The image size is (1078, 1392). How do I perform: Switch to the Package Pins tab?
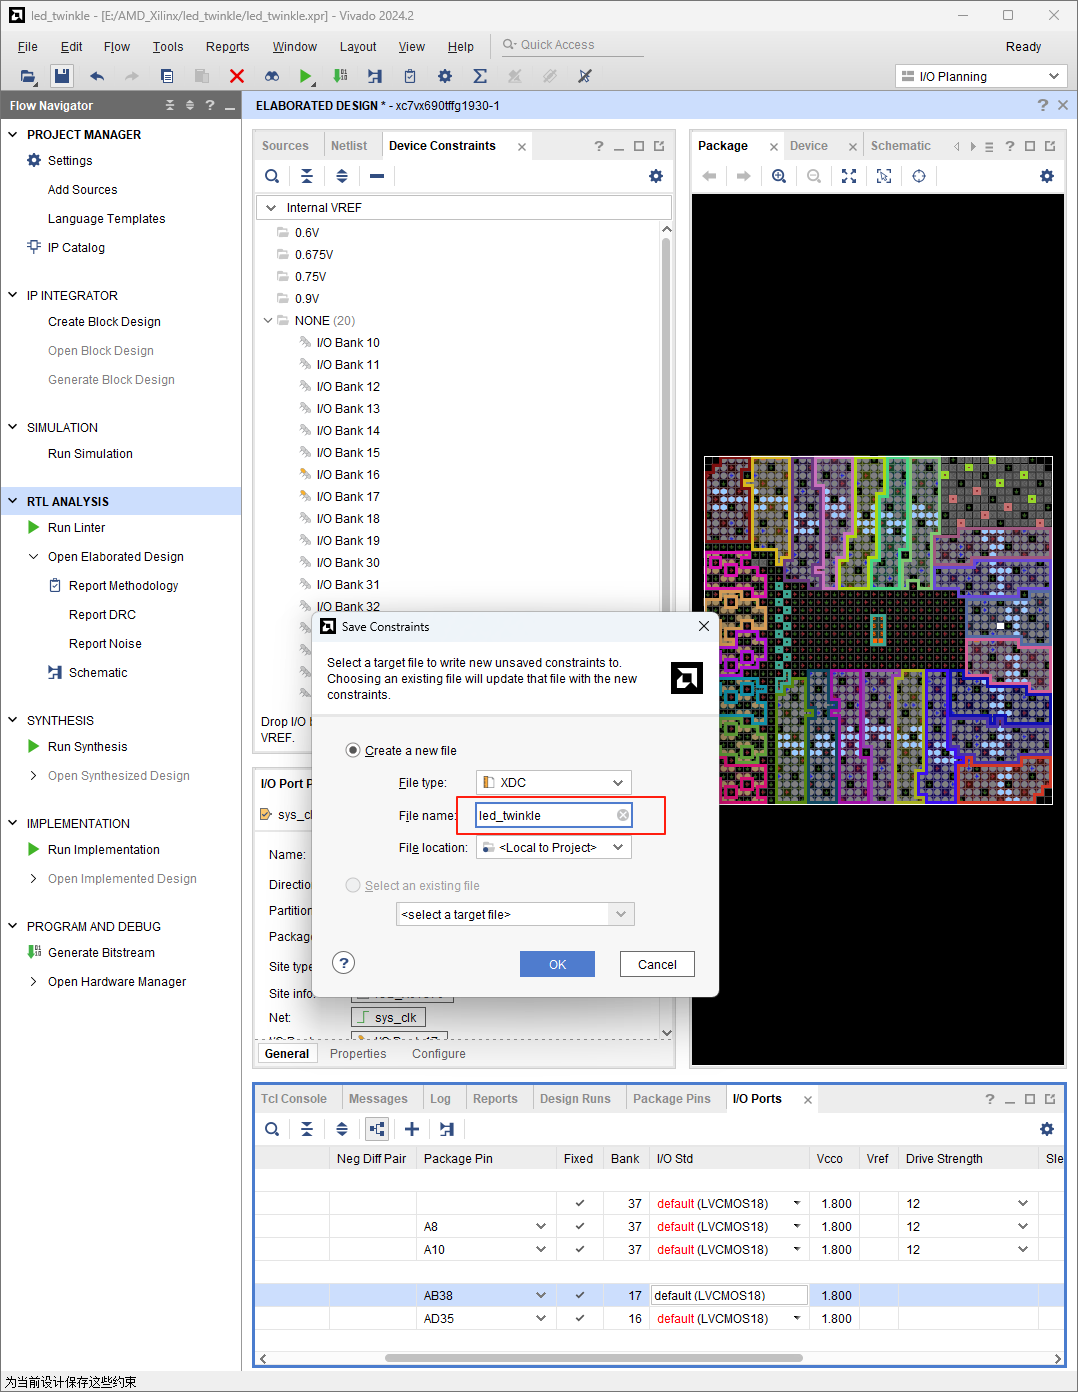coord(672,1098)
